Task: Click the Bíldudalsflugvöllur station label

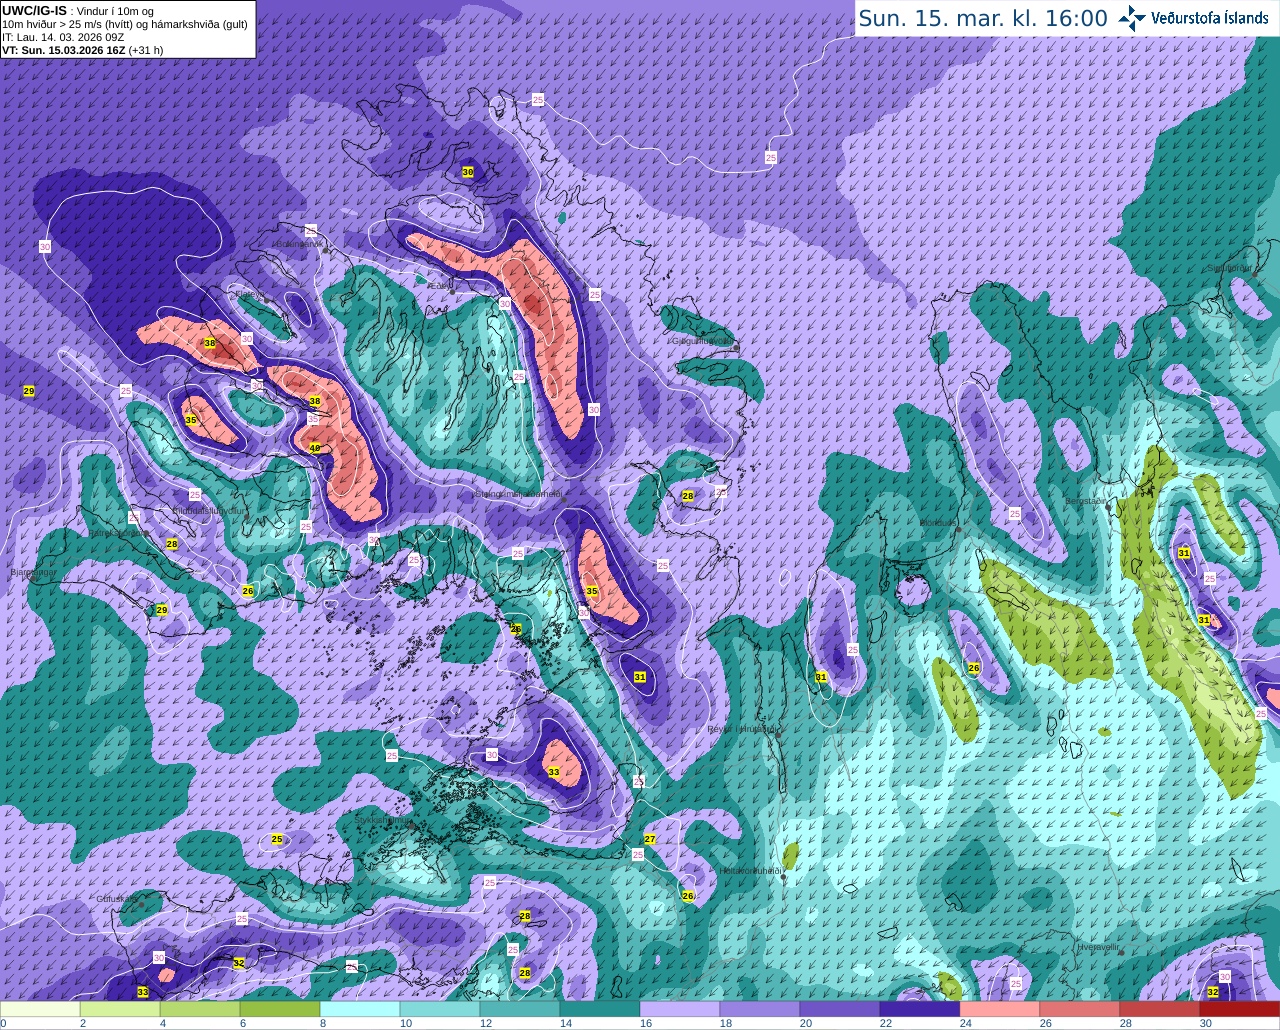Action: tap(209, 510)
